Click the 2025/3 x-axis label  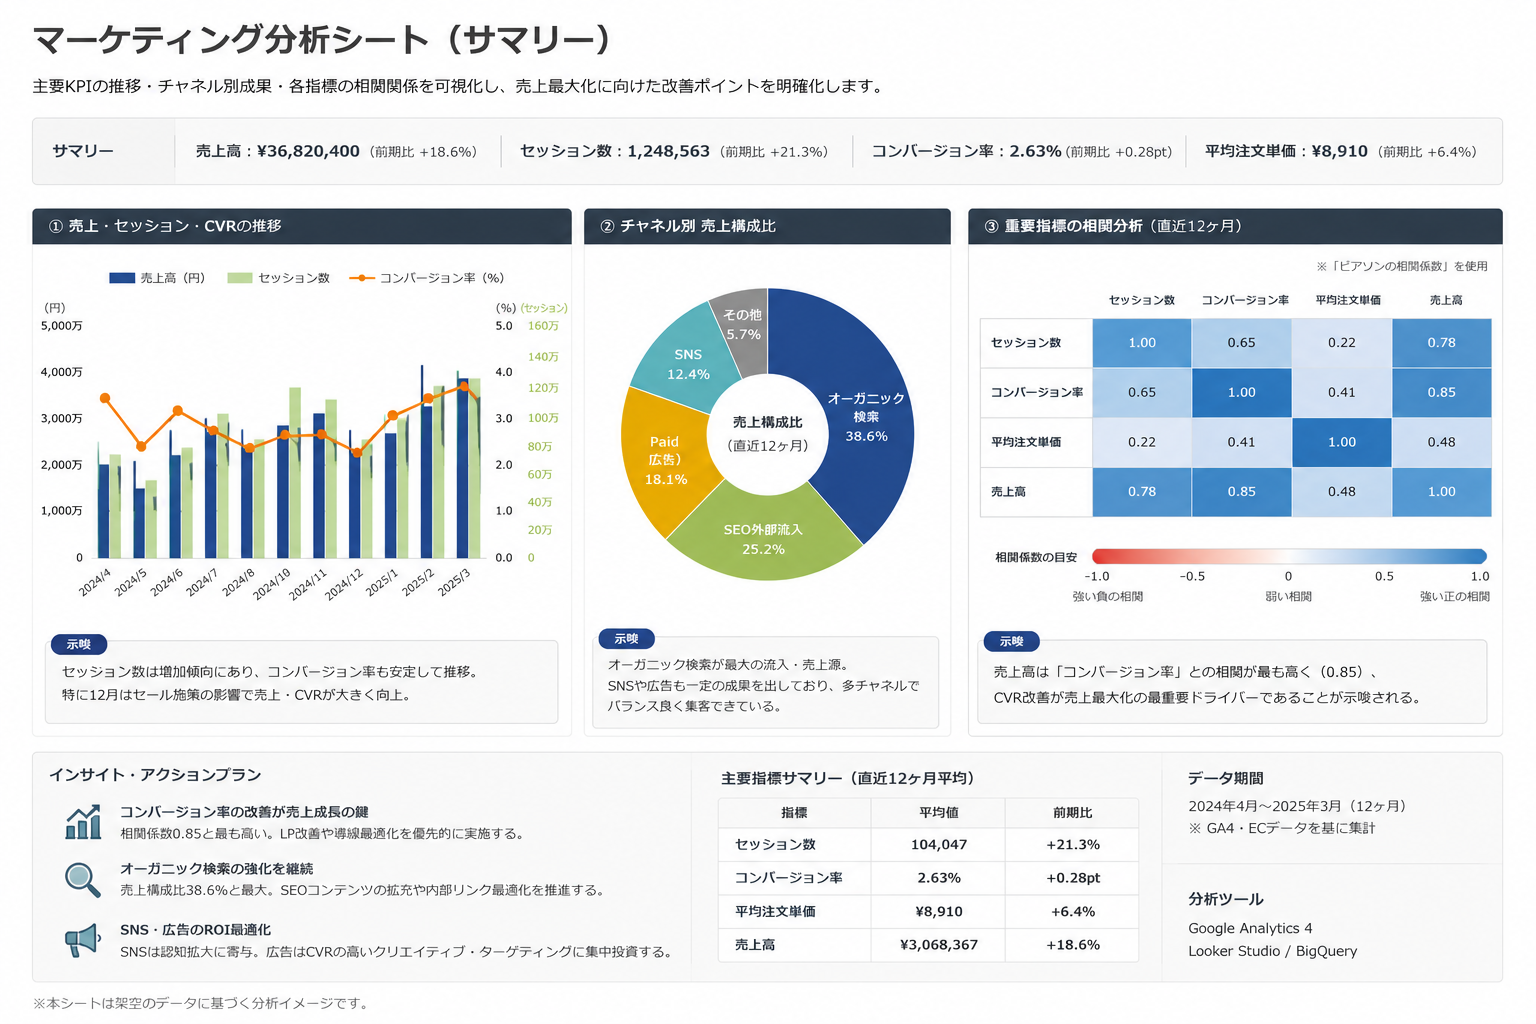455,582
